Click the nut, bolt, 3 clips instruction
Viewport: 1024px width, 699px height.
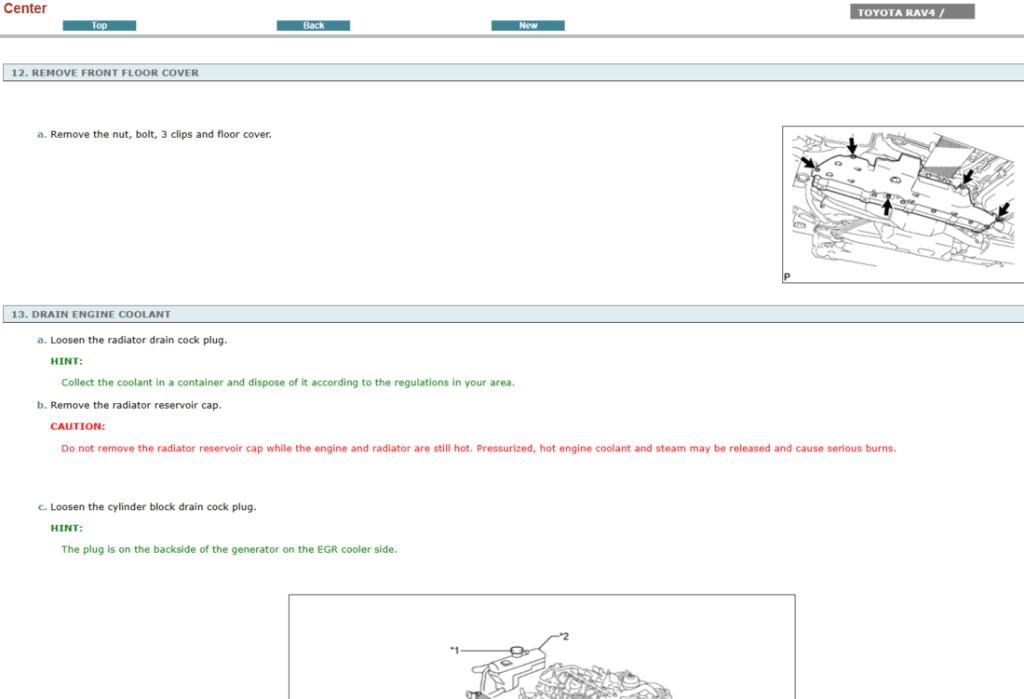pos(160,134)
